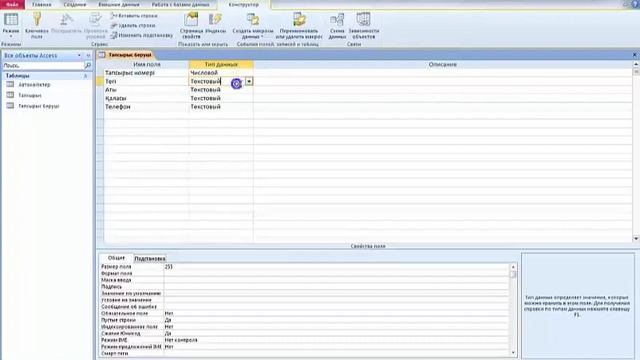Select the Тегі field name cell

(x=146, y=81)
